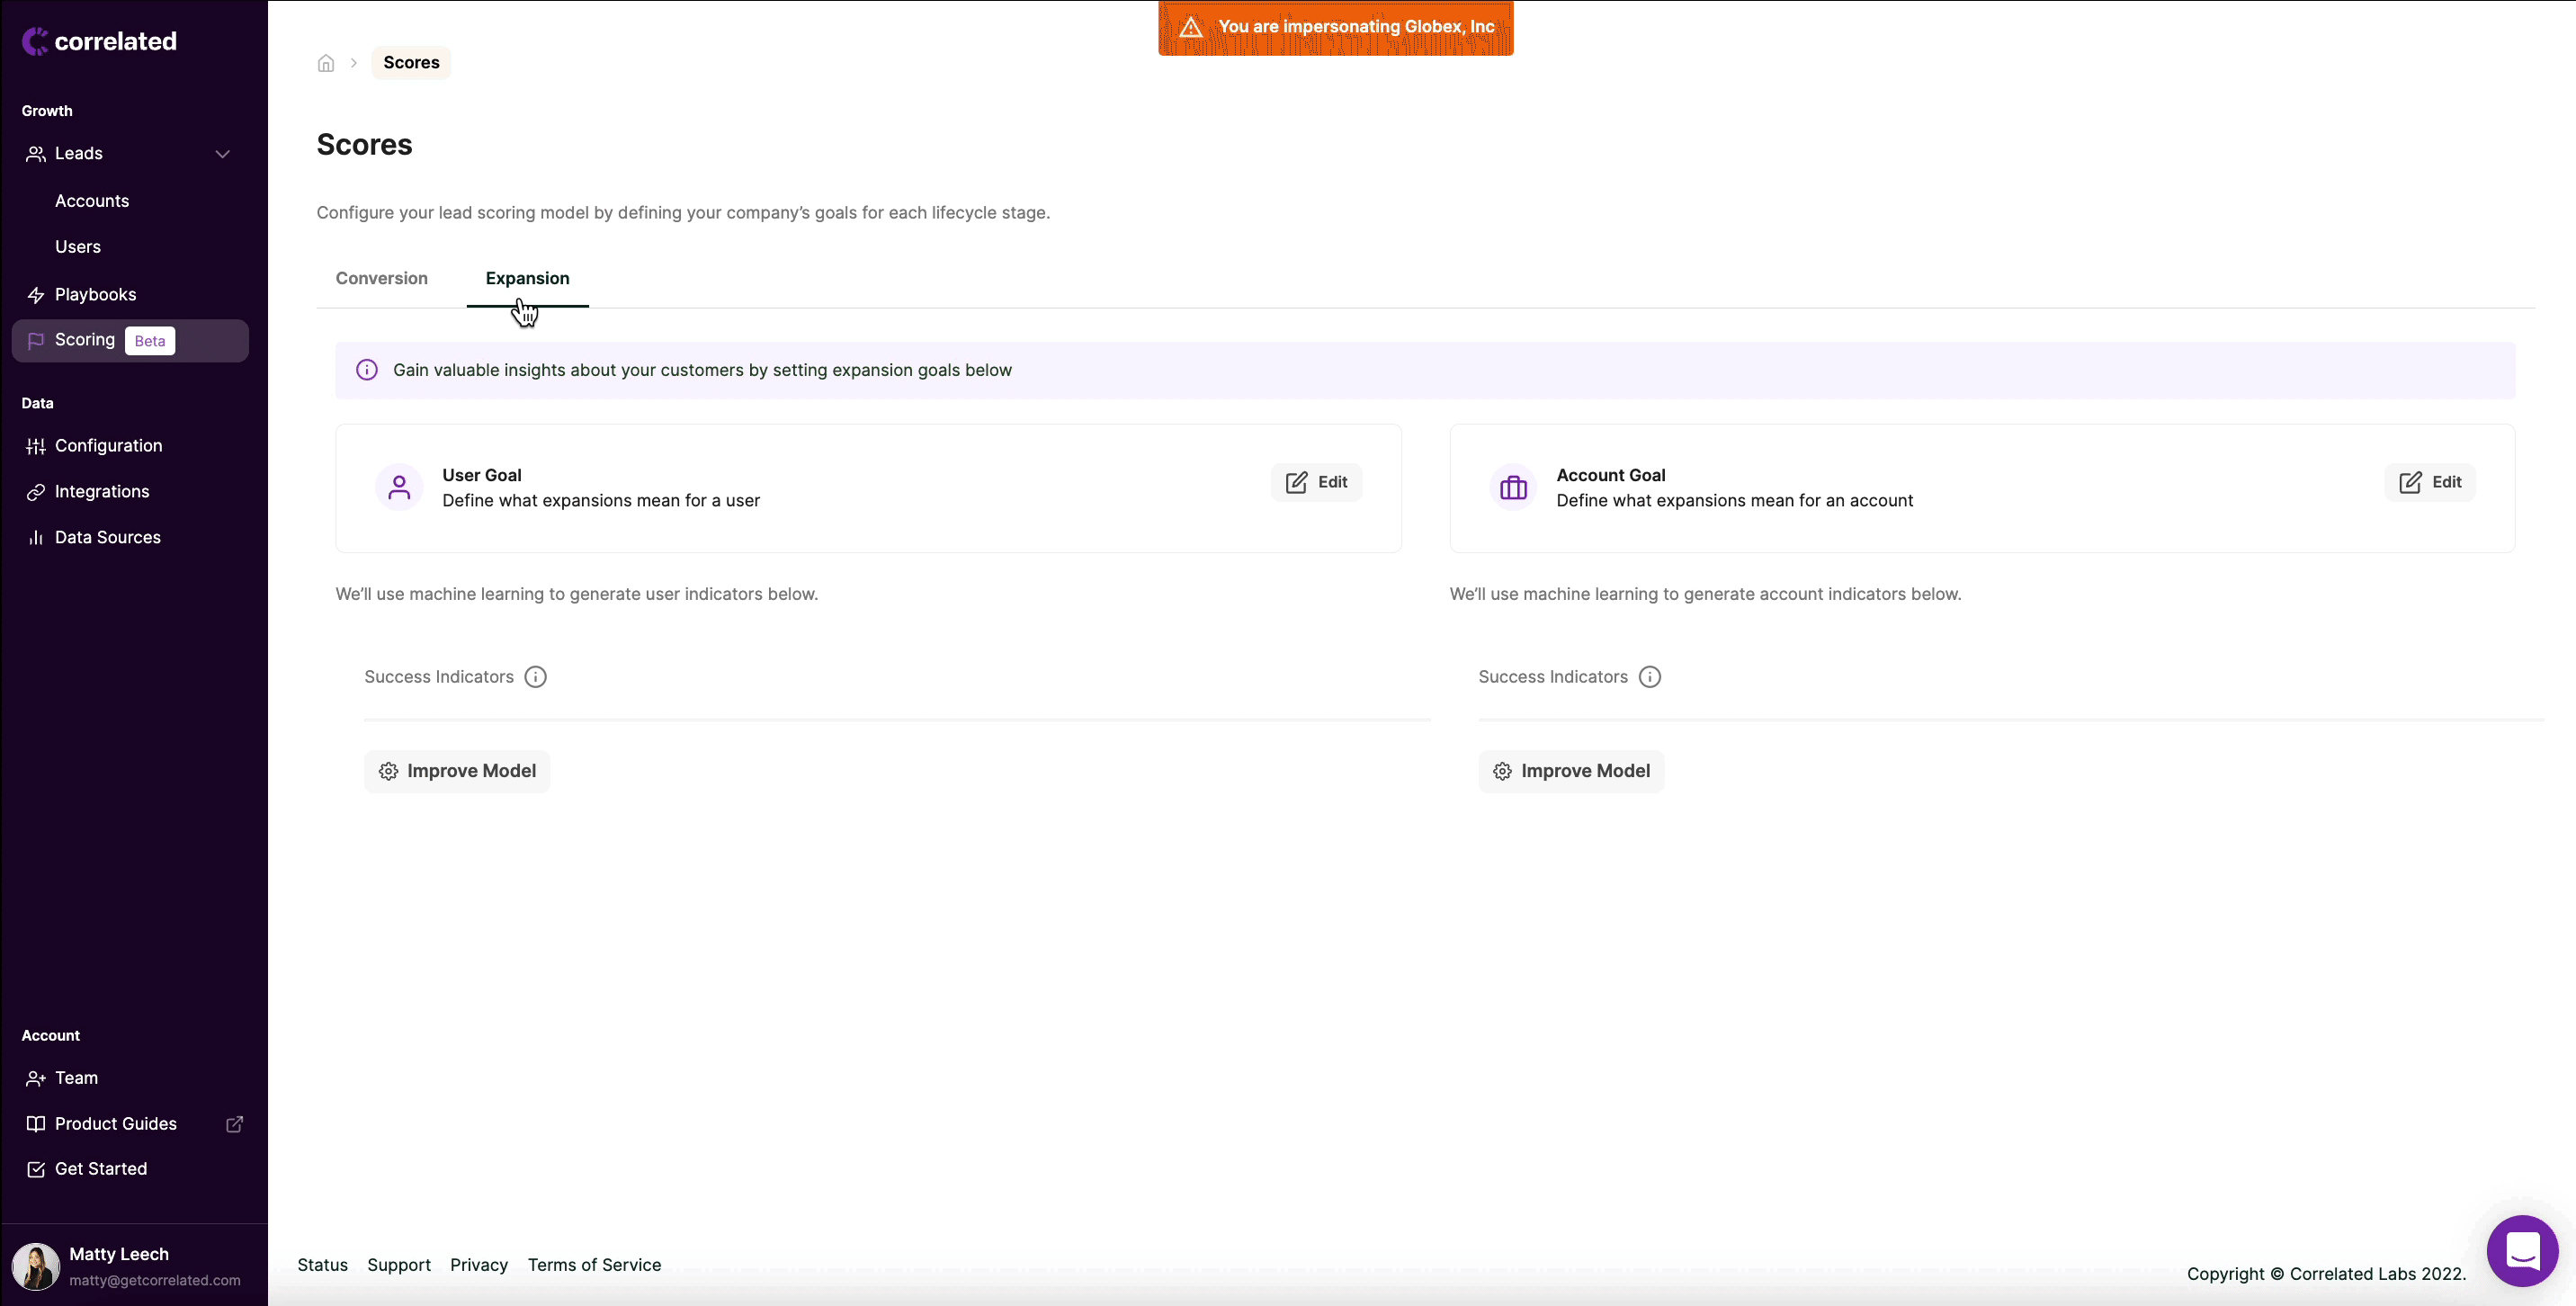Click Improve Model under Account Goal
The width and height of the screenshot is (2576, 1306).
click(1571, 771)
